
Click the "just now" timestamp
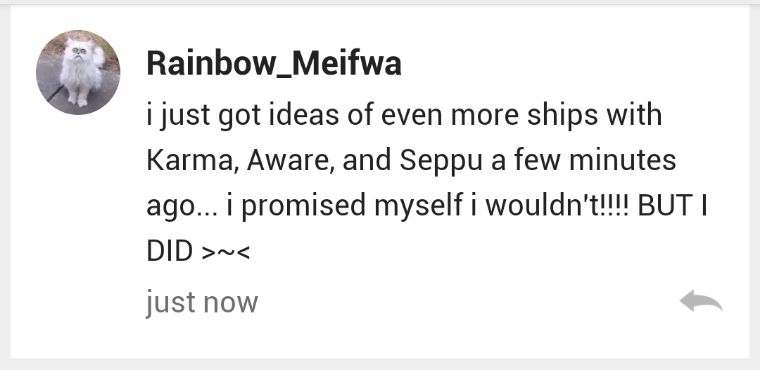(202, 303)
